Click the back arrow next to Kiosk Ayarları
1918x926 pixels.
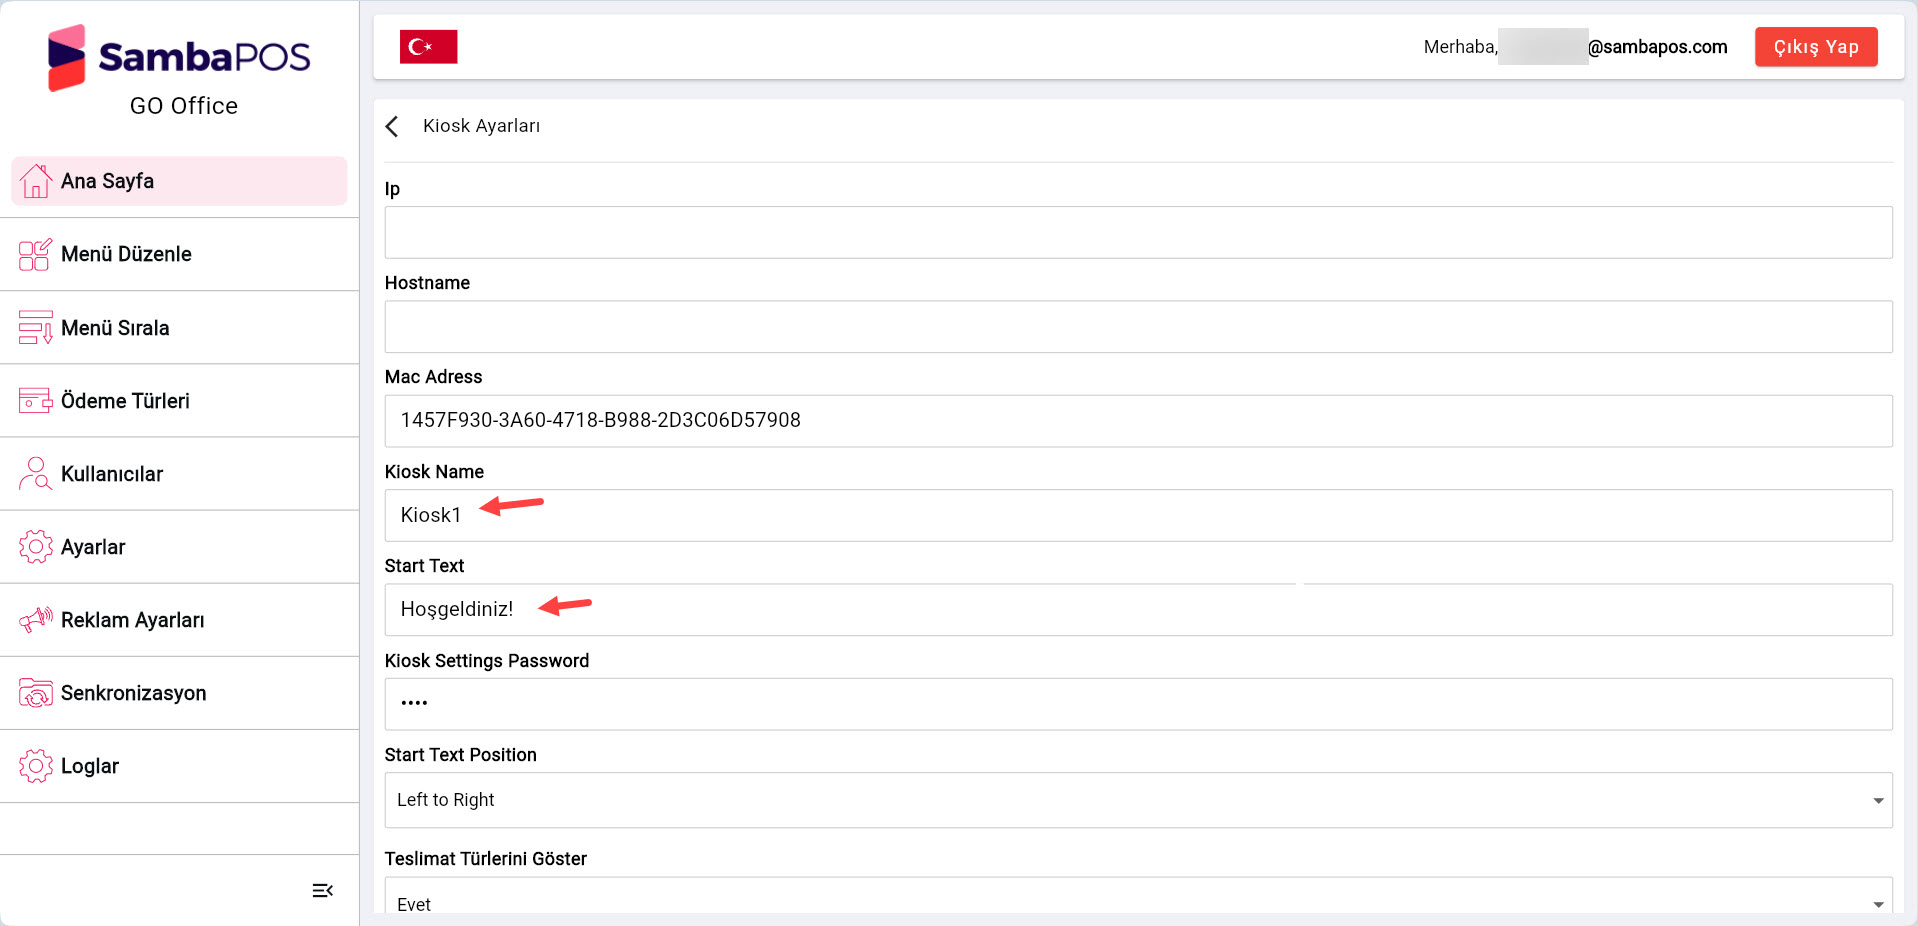pyautogui.click(x=392, y=126)
